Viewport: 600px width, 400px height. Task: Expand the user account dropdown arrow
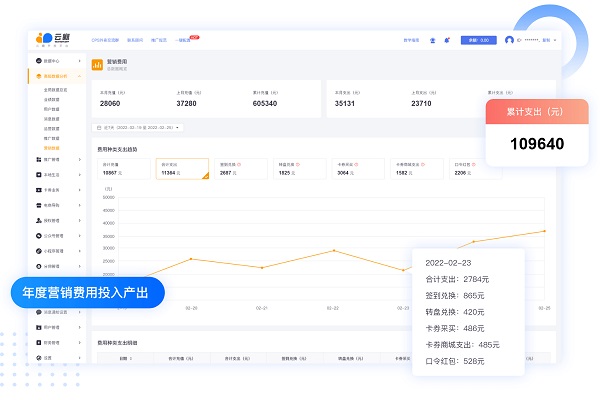(x=555, y=40)
